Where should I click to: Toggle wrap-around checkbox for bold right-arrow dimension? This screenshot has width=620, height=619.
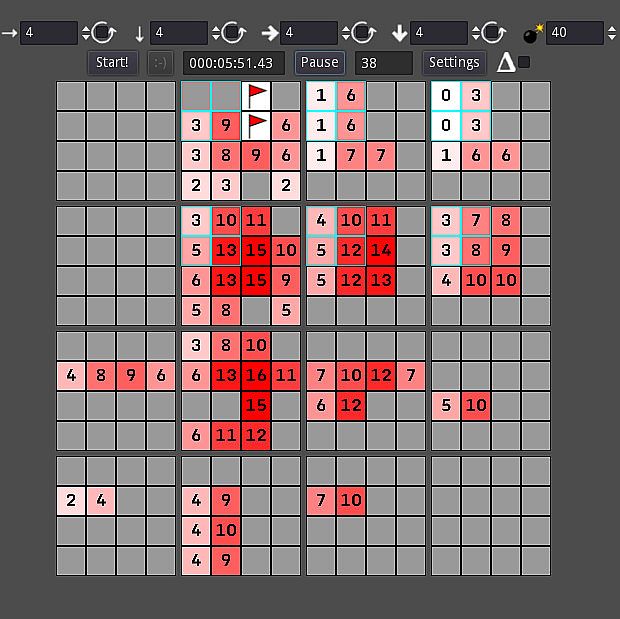tap(363, 33)
